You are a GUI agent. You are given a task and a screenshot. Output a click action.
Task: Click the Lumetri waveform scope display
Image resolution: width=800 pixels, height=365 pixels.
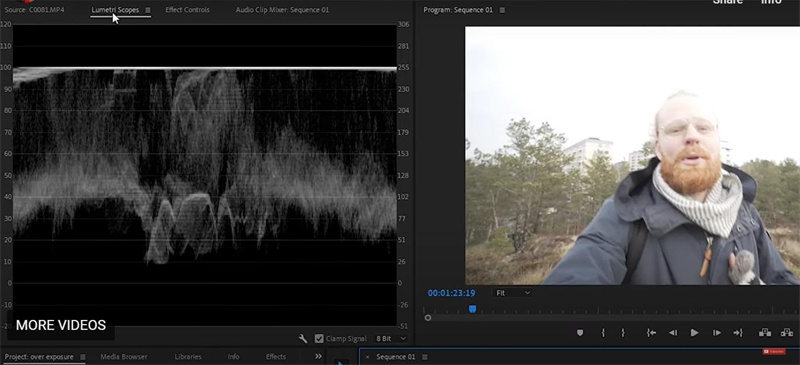[205, 175]
